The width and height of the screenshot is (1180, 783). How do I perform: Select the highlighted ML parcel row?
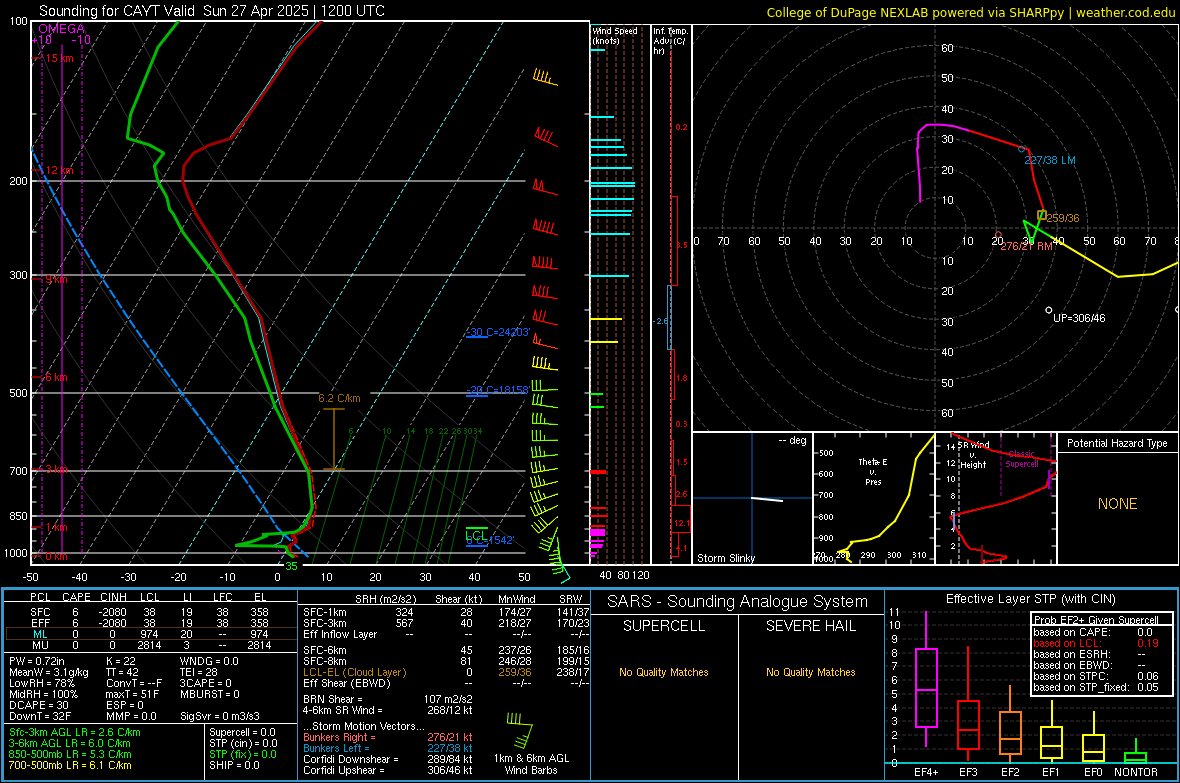click(x=149, y=635)
